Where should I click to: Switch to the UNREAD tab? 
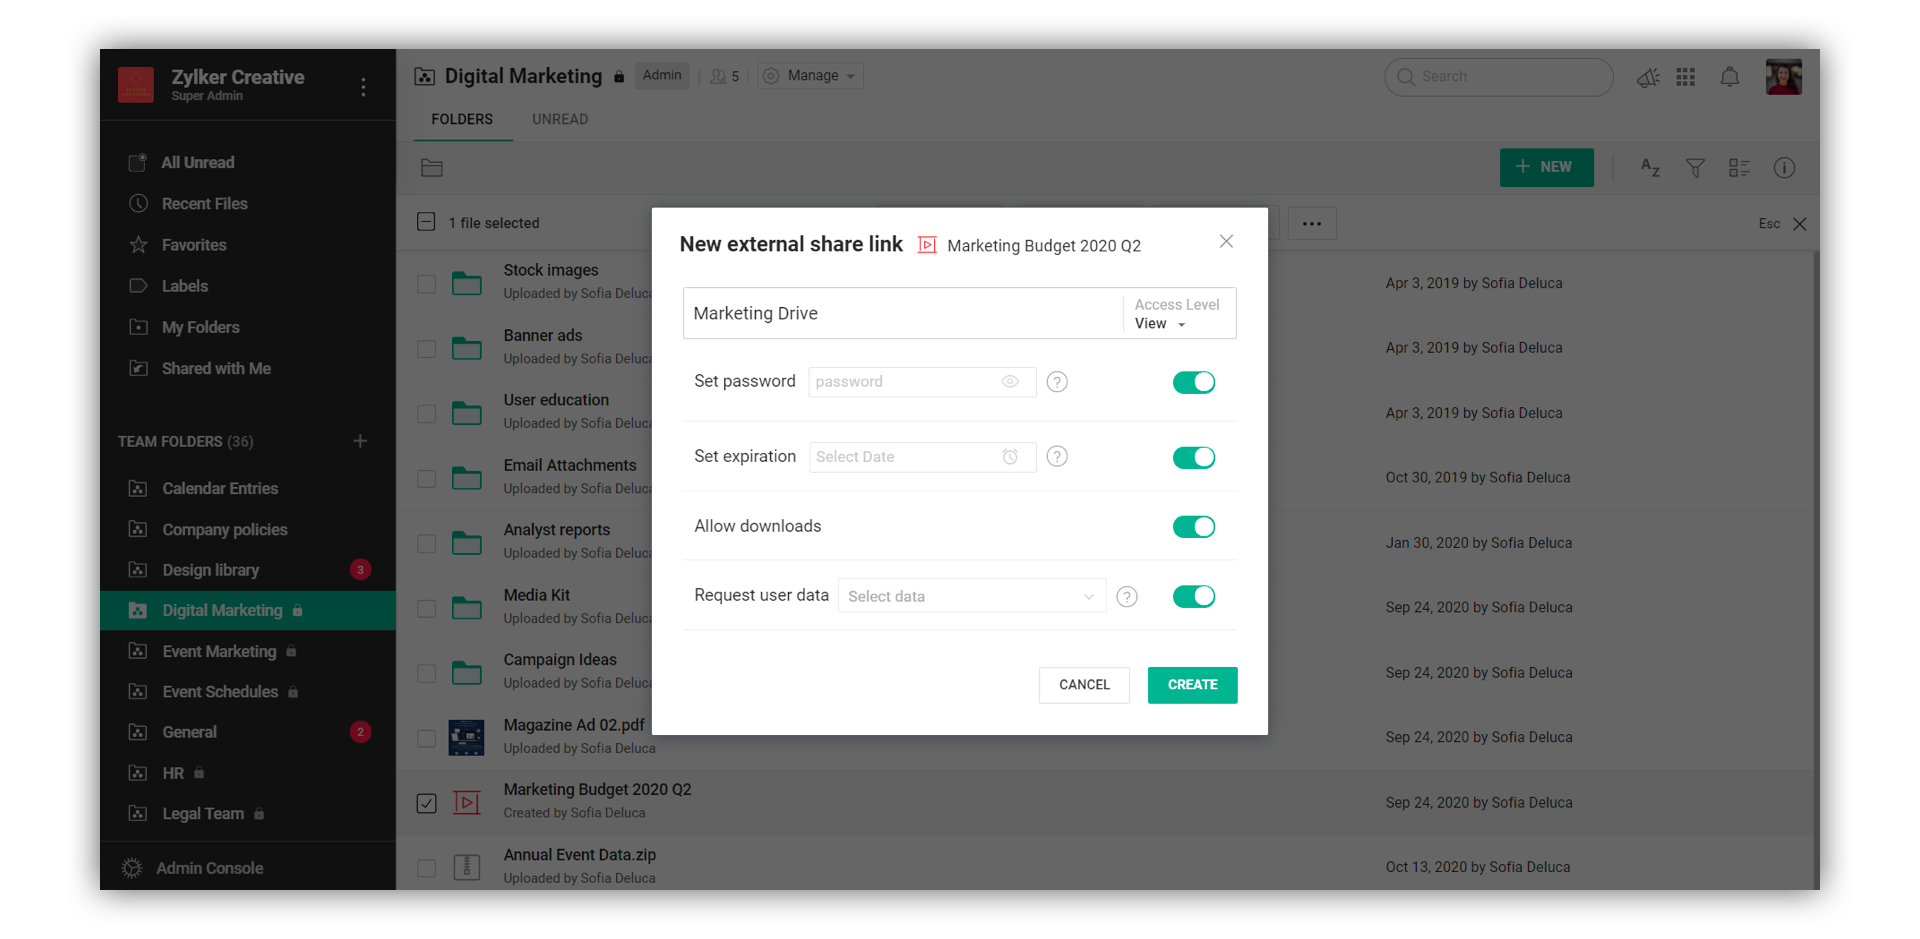point(560,119)
